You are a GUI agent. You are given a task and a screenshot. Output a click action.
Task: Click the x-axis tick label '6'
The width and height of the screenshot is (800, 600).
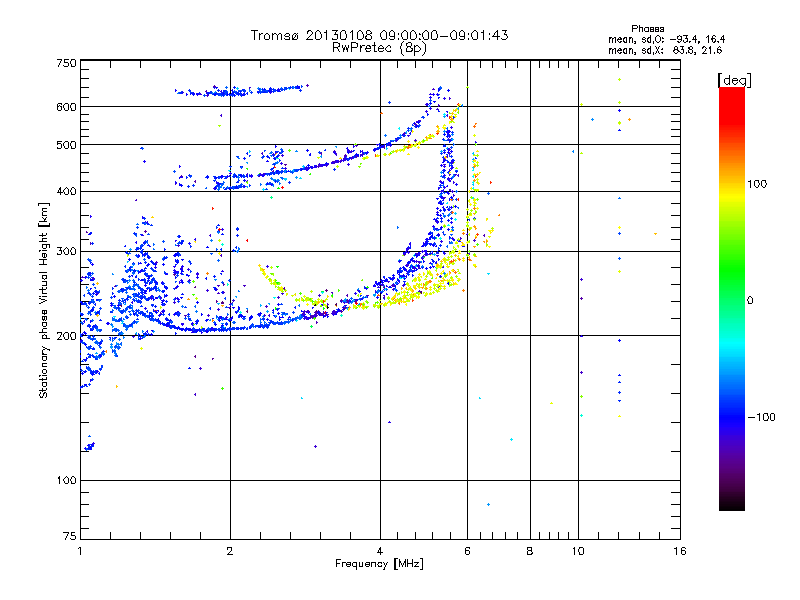pos(467,551)
